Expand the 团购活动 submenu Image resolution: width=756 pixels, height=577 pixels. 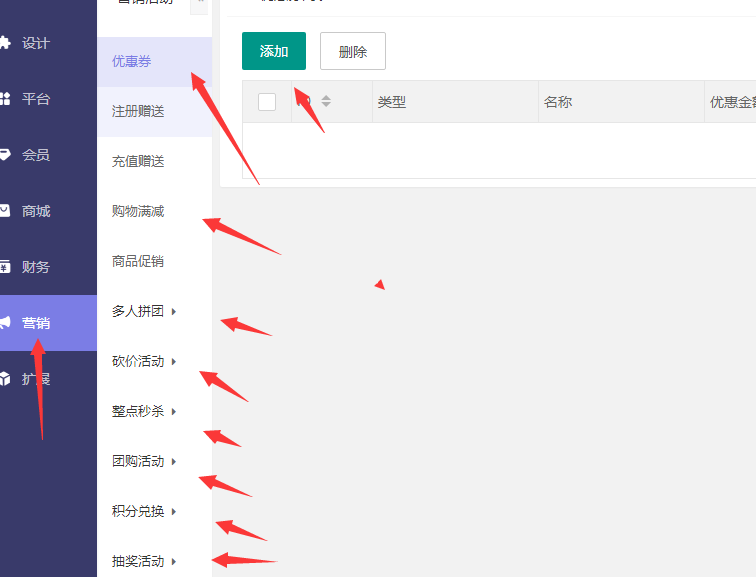[x=174, y=462]
